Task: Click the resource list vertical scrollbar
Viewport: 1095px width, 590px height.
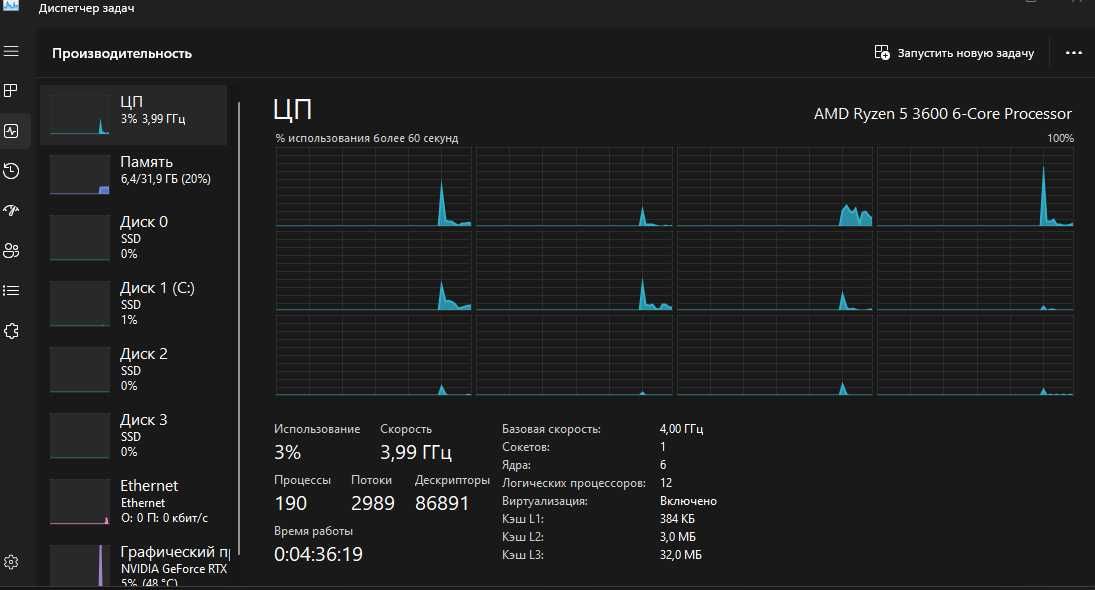Action: [239, 328]
